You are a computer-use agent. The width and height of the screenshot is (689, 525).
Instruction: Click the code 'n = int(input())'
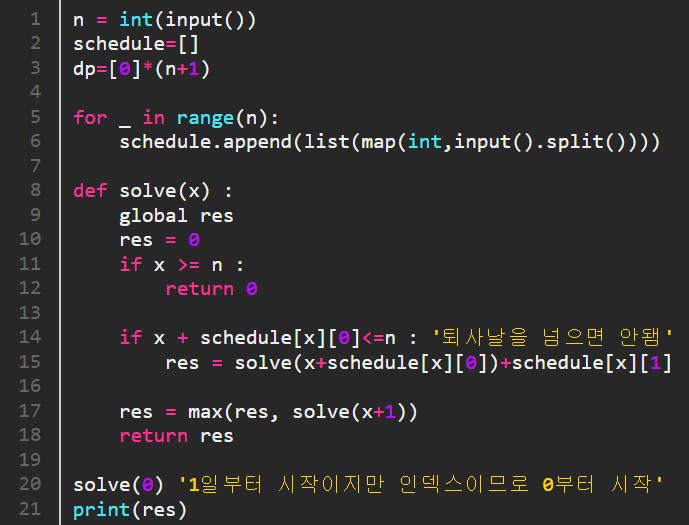[164, 20]
